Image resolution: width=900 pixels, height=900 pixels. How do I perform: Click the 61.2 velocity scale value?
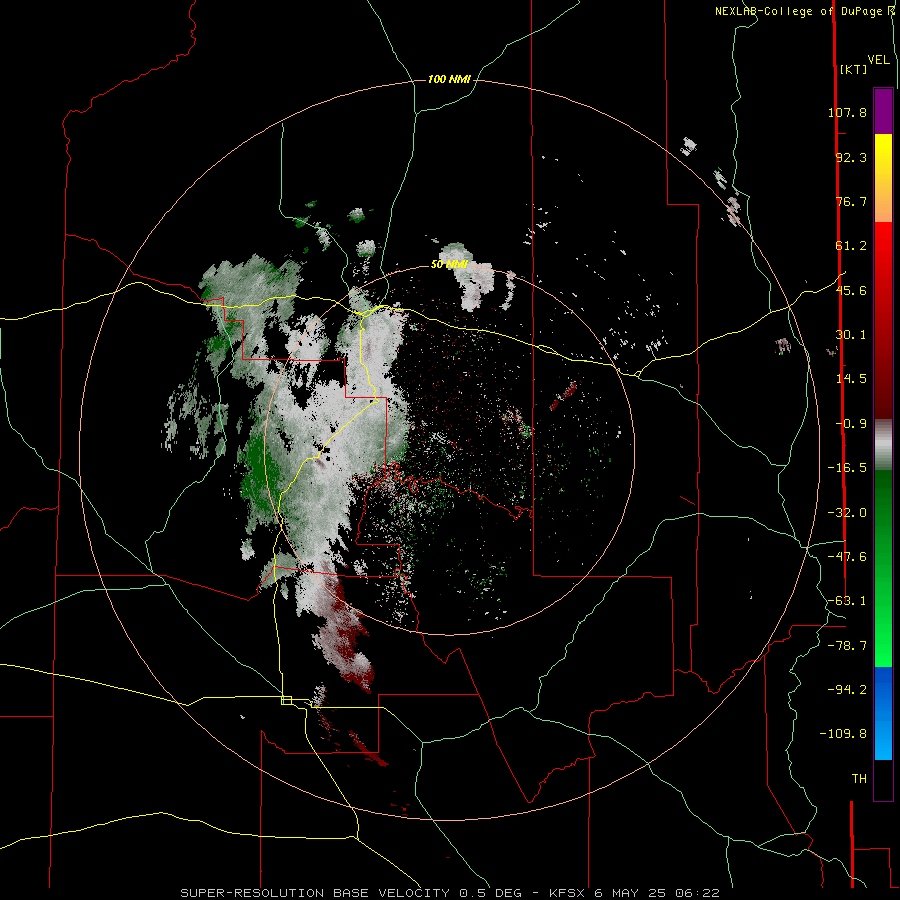(x=851, y=246)
